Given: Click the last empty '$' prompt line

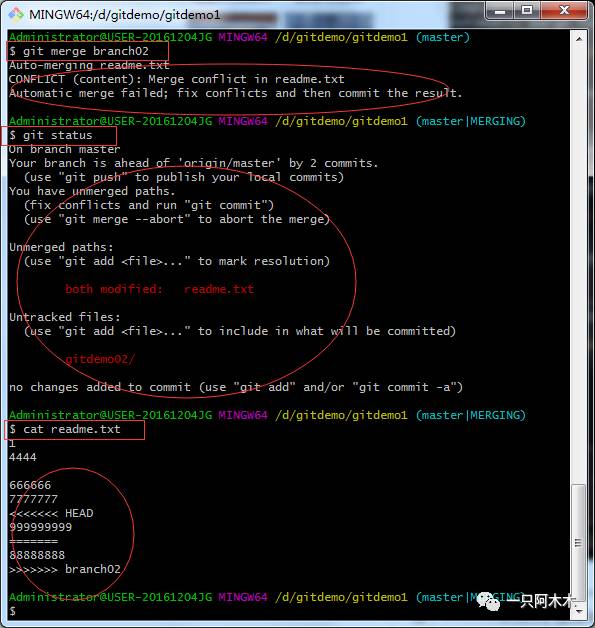Looking at the screenshot, I should point(12,611).
